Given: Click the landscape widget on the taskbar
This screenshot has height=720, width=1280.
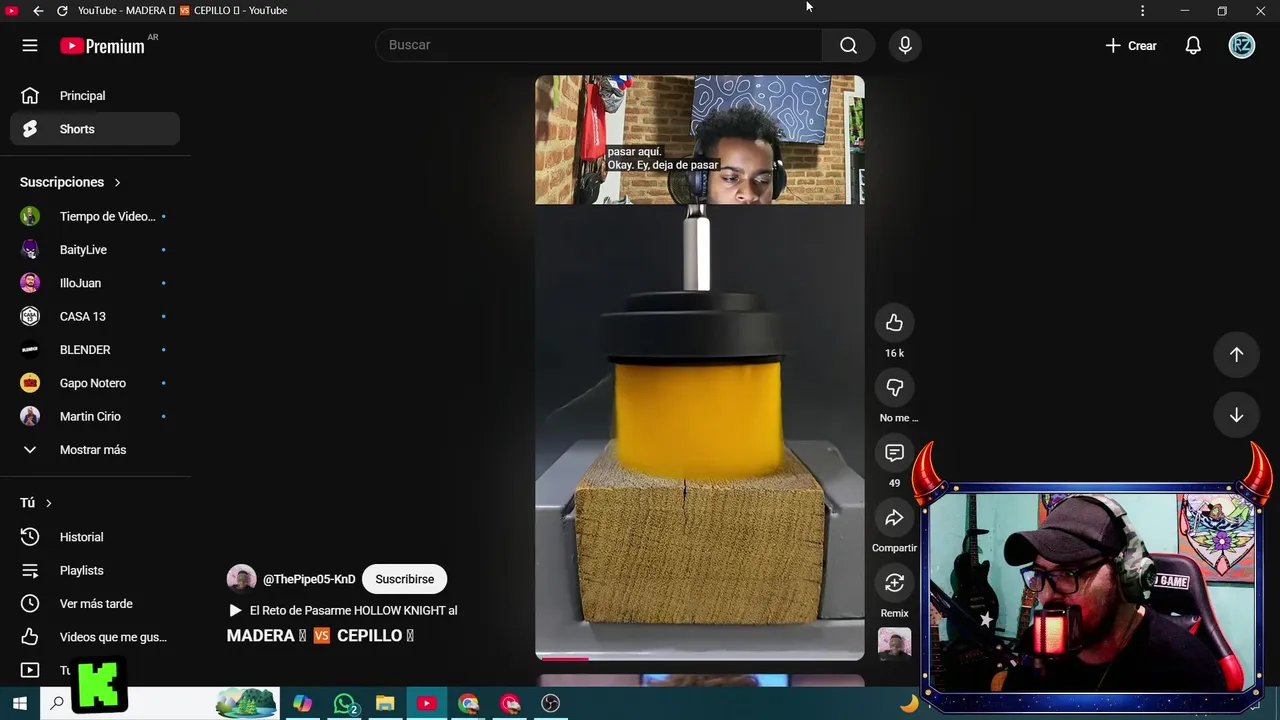Looking at the screenshot, I should pos(246,703).
